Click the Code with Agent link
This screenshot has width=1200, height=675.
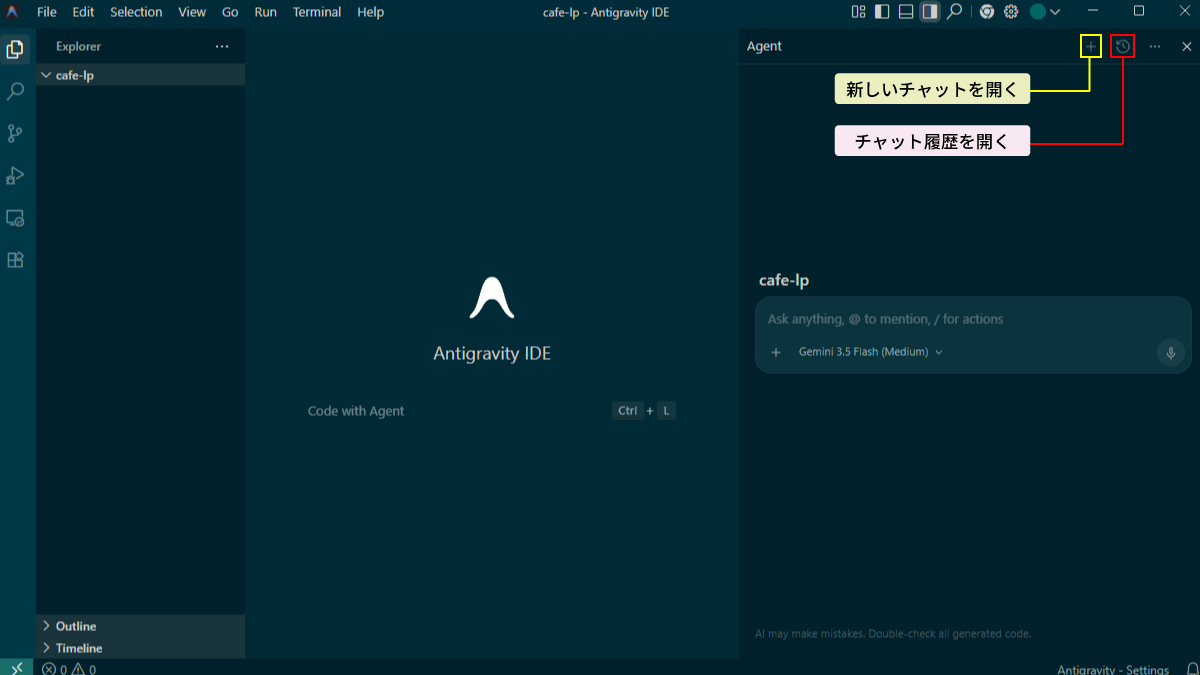pos(356,411)
